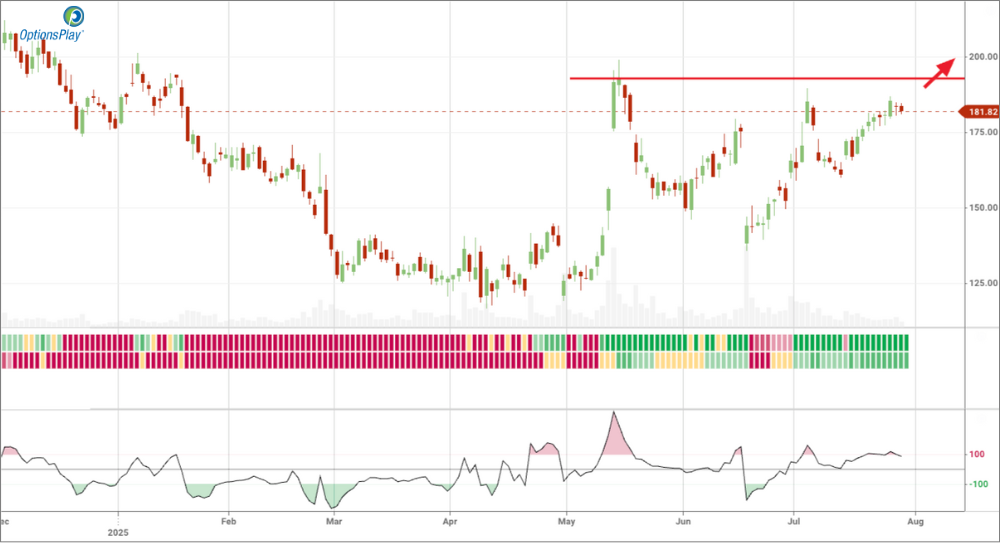1000x543 pixels.
Task: Select the 200.00 price axis label
Action: [983, 57]
